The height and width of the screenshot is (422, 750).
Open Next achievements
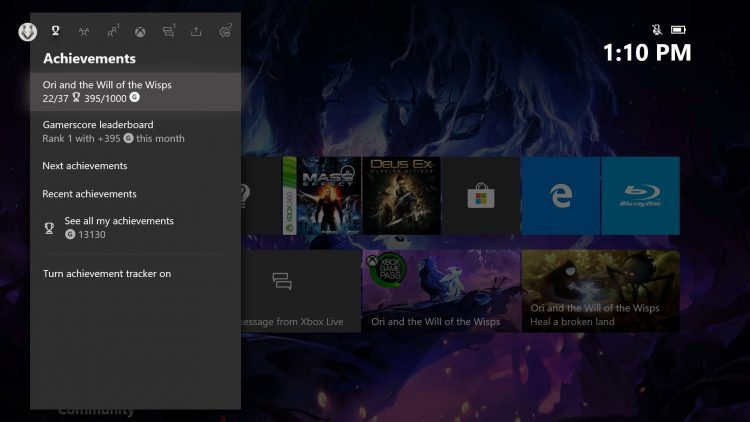(x=135, y=166)
